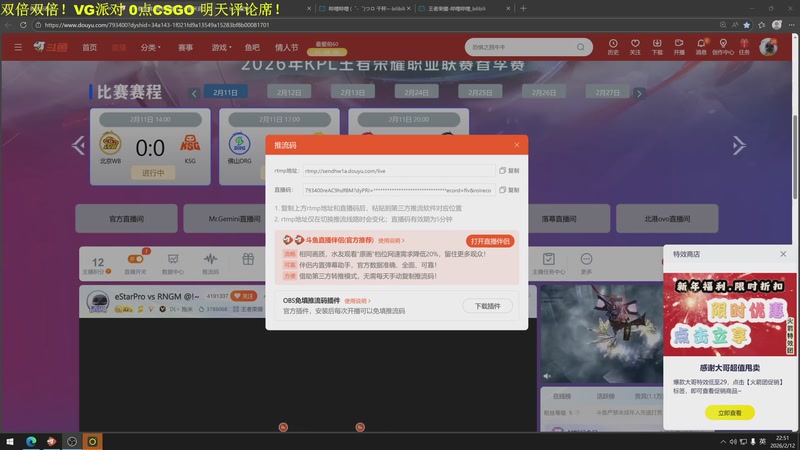This screenshot has height=450, width=800.
Task: Open 官方直播间 button
Action: pyautogui.click(x=127, y=219)
